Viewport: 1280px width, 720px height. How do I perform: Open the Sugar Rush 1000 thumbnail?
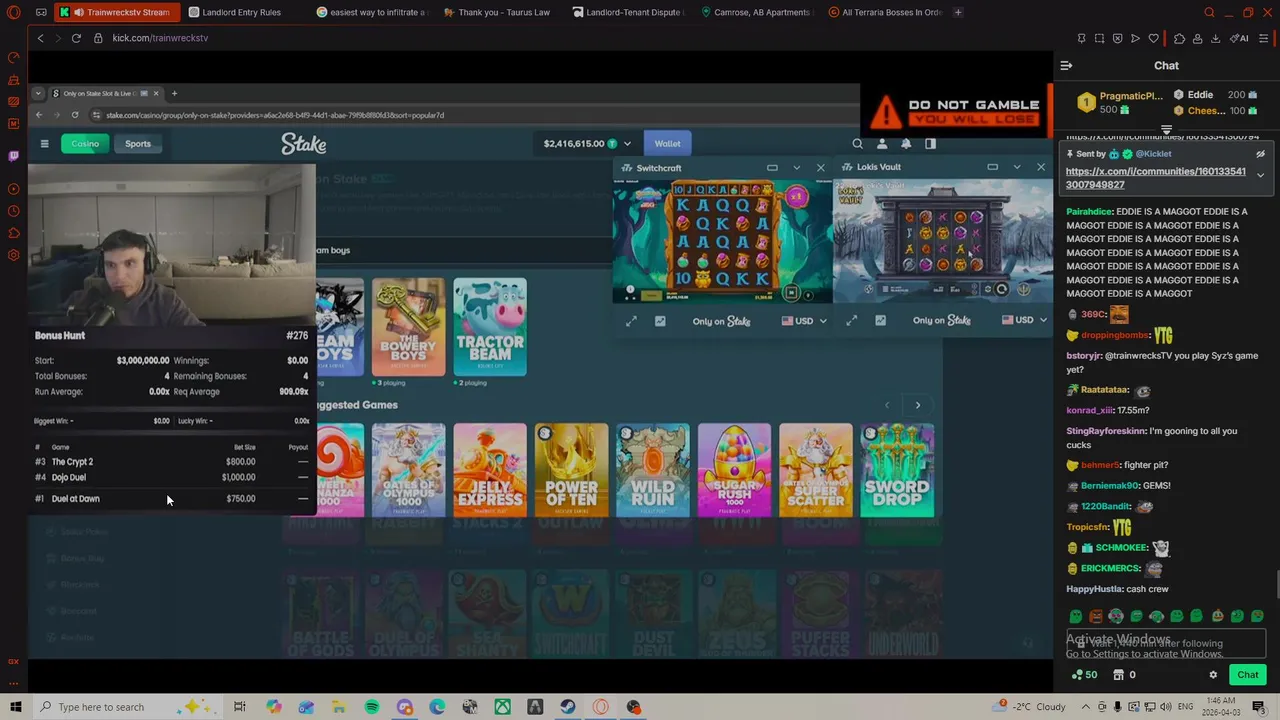[734, 470]
